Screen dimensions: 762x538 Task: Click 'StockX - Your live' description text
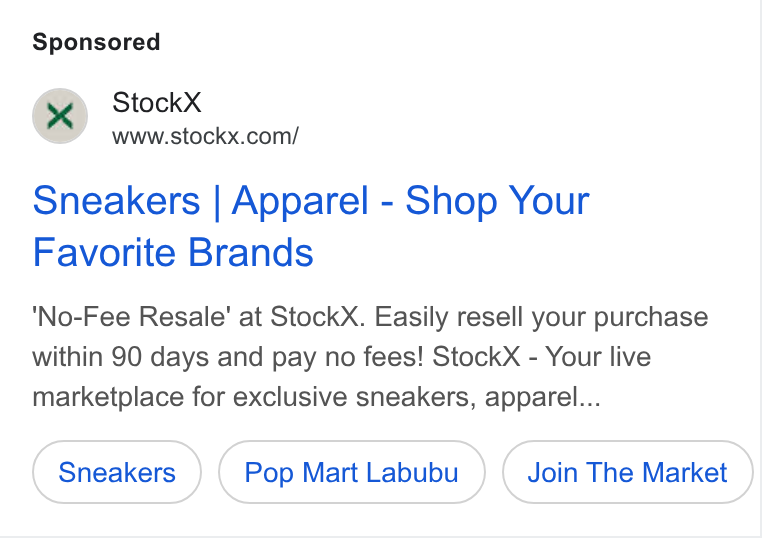pos(541,357)
